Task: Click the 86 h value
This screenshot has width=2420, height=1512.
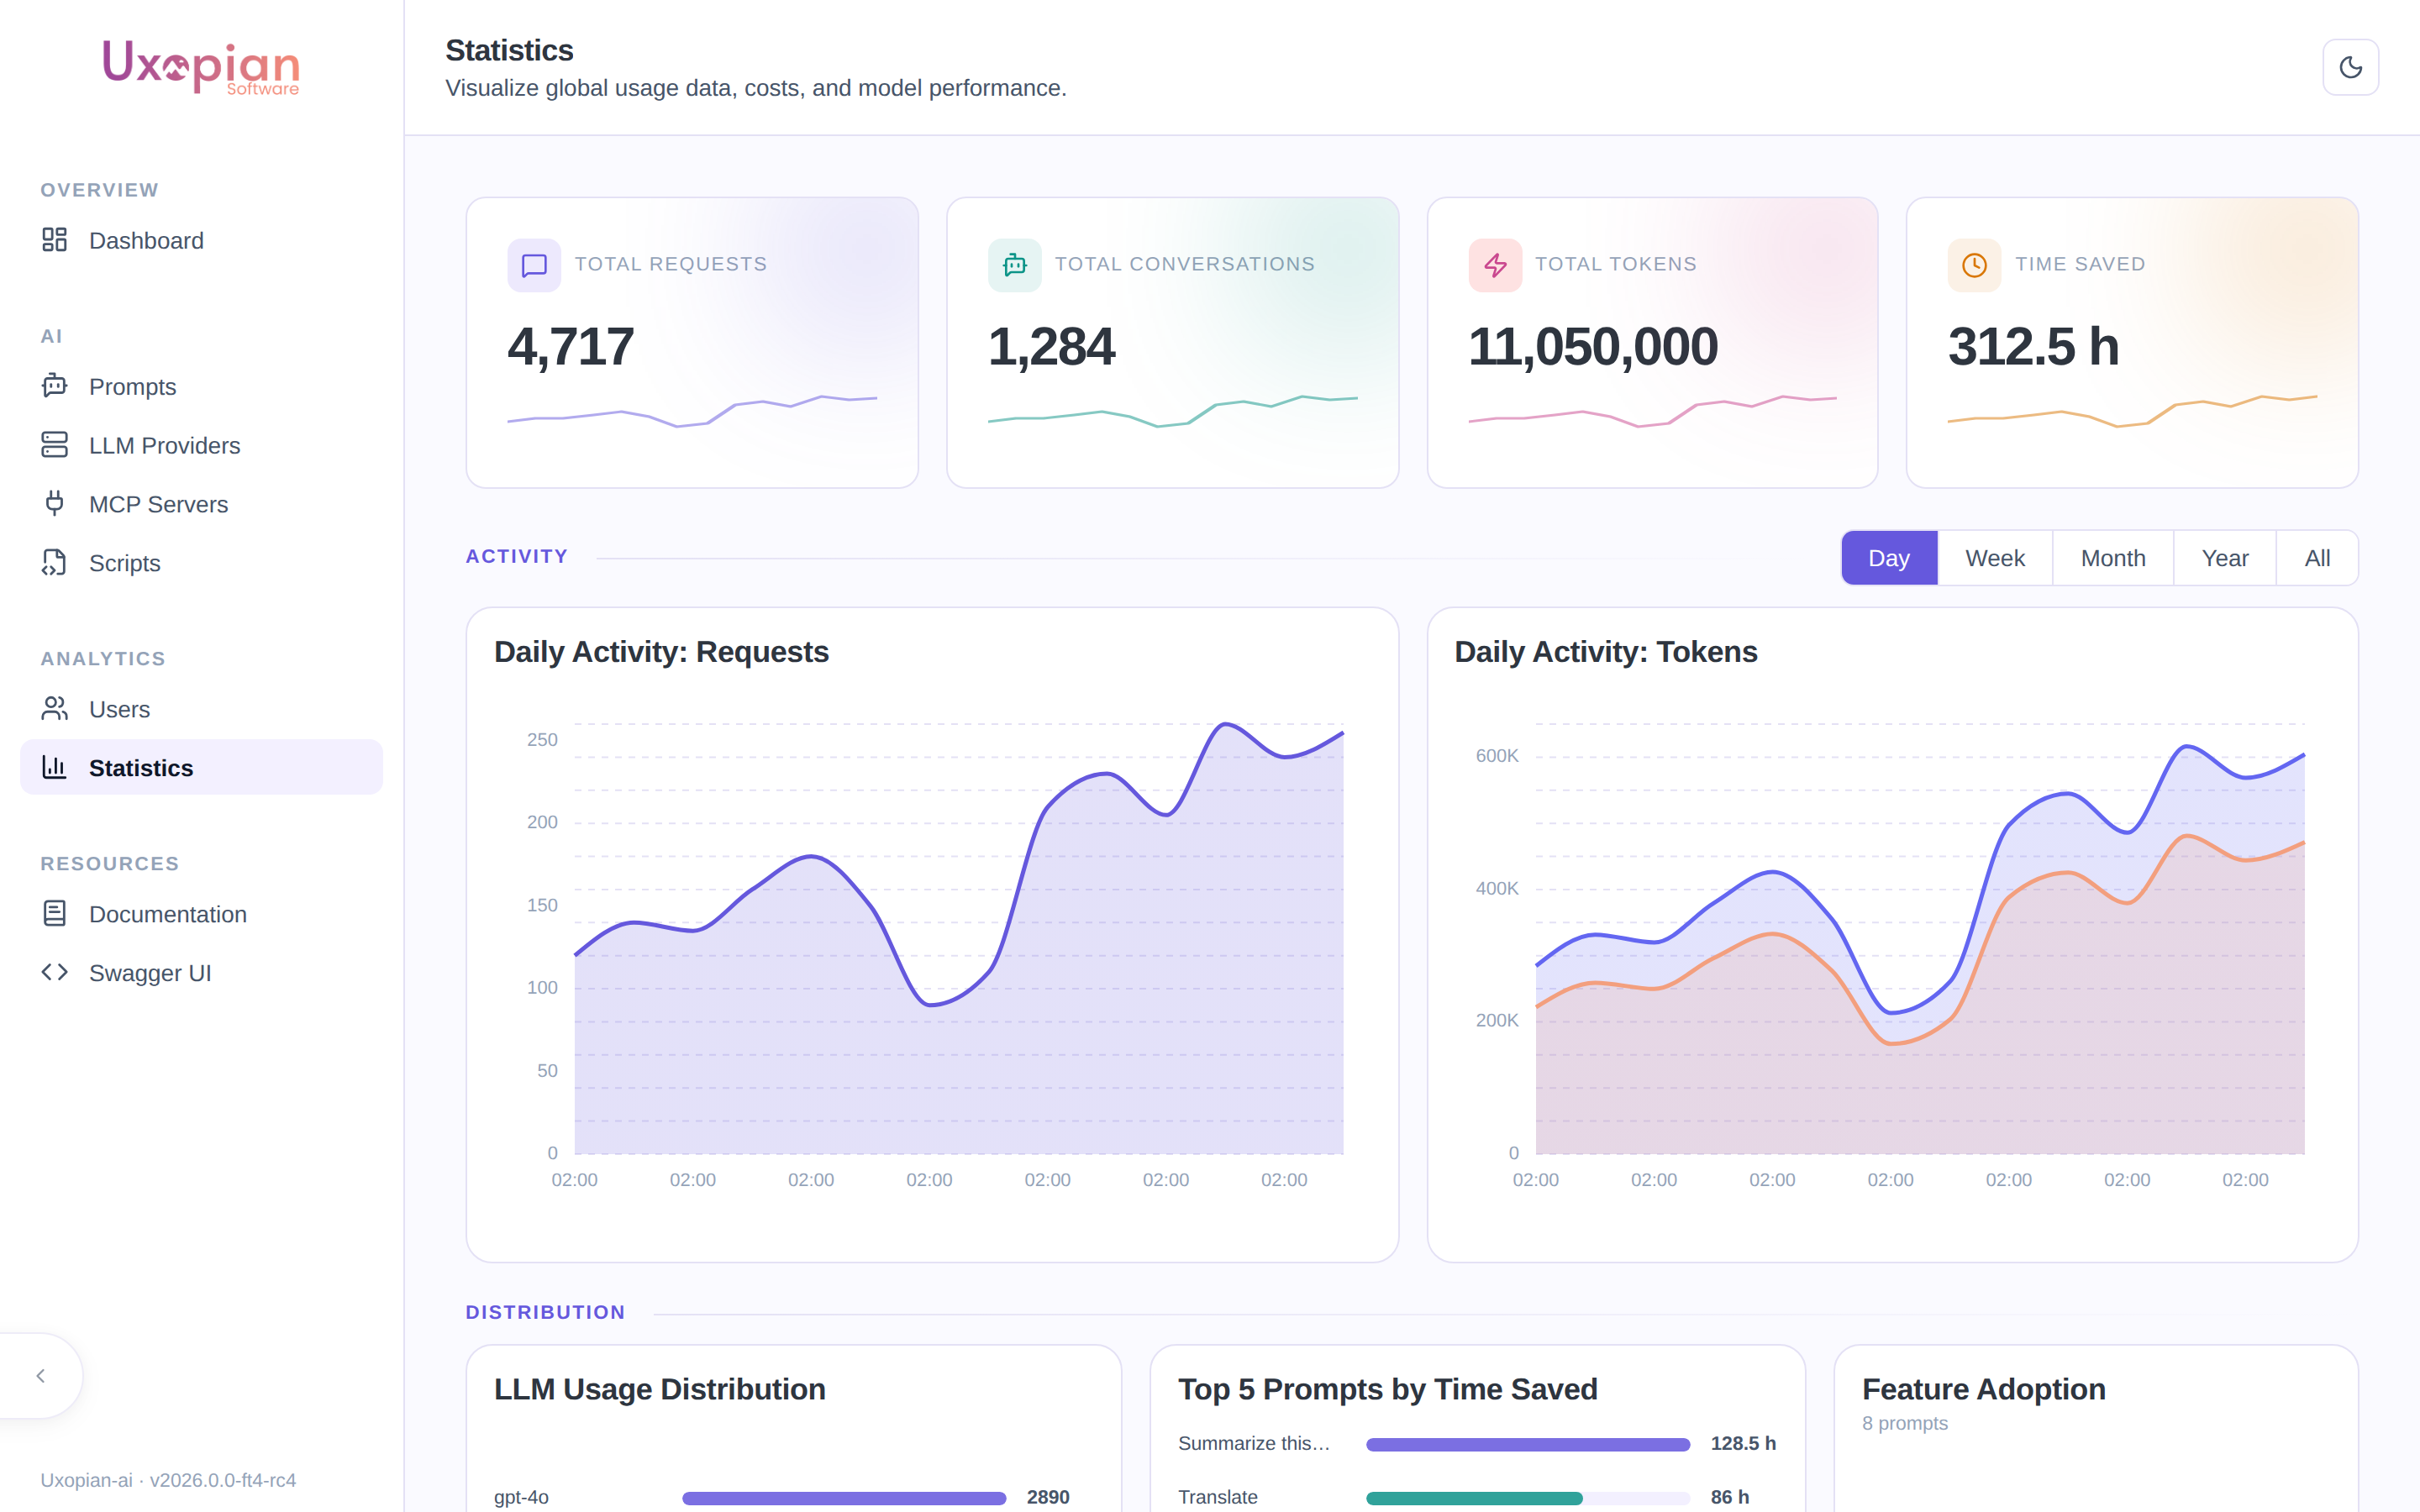Action: (x=1730, y=1497)
